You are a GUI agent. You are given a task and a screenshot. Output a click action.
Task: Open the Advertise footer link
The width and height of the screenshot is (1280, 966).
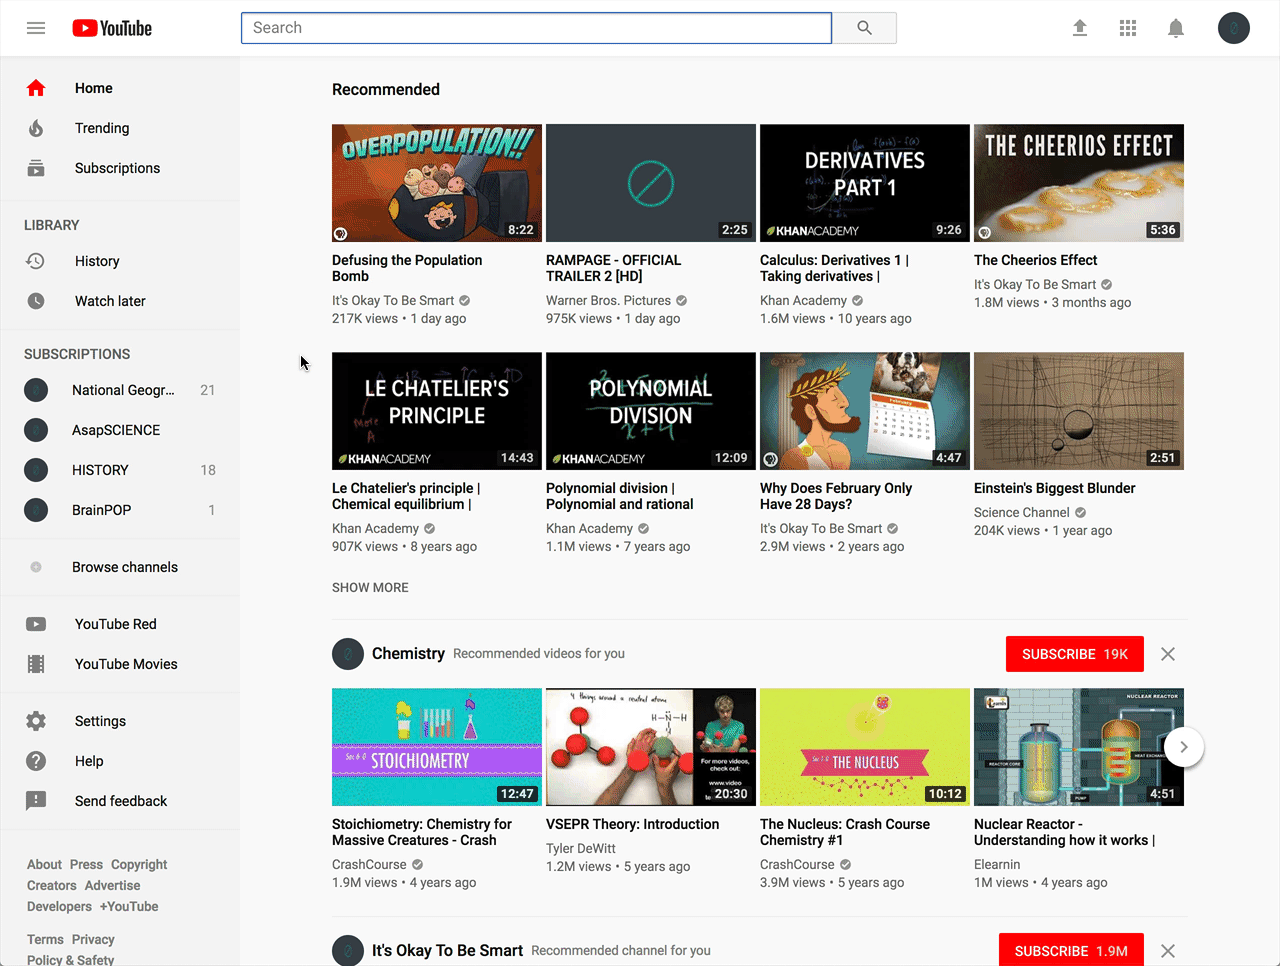click(112, 885)
